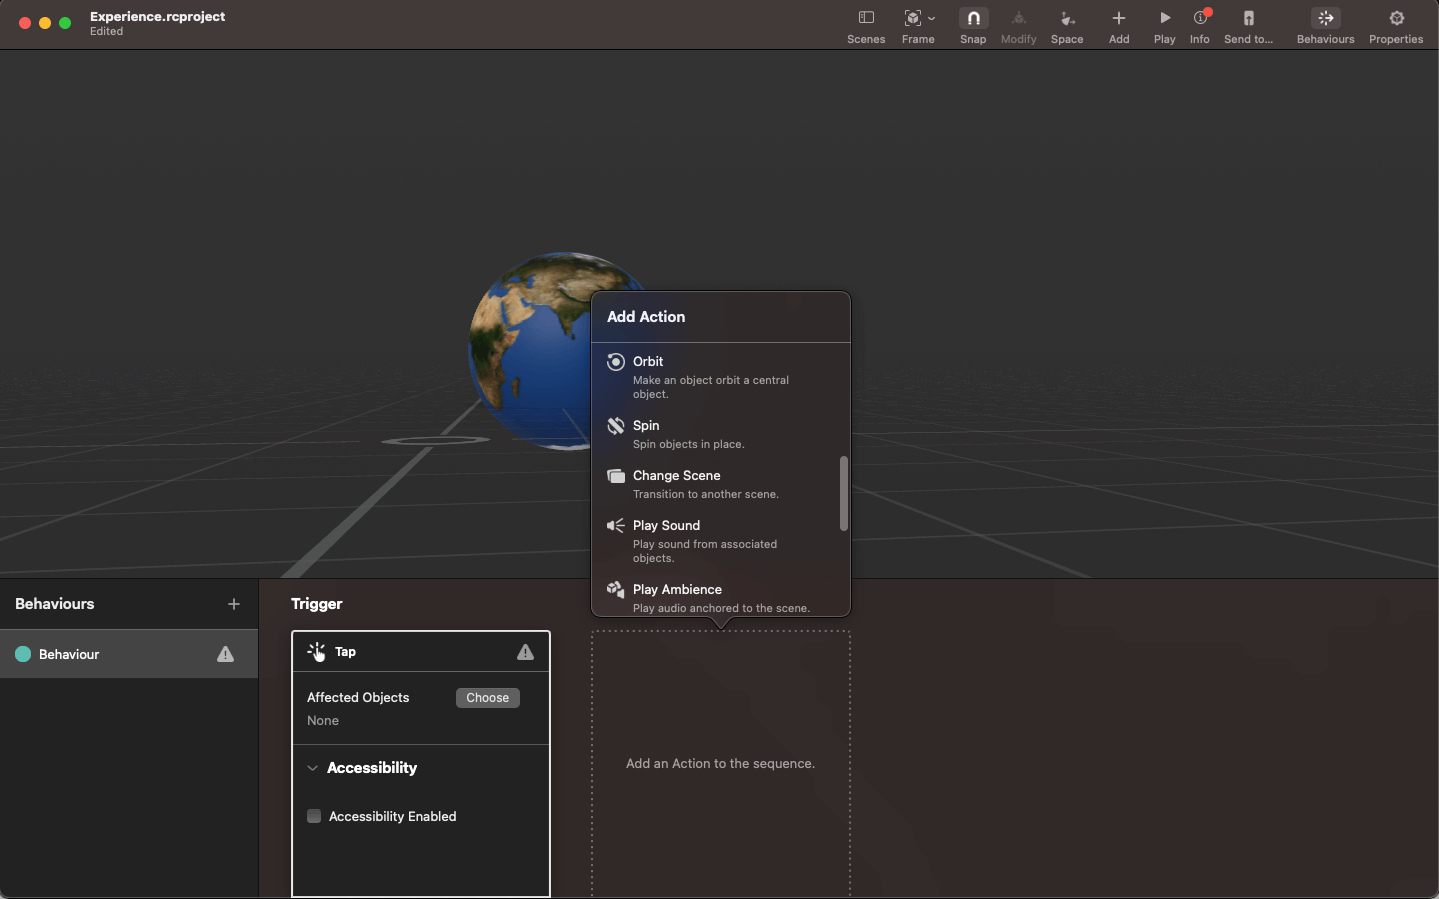Click the Spin action icon
This screenshot has width=1439, height=899.
(x=616, y=426)
